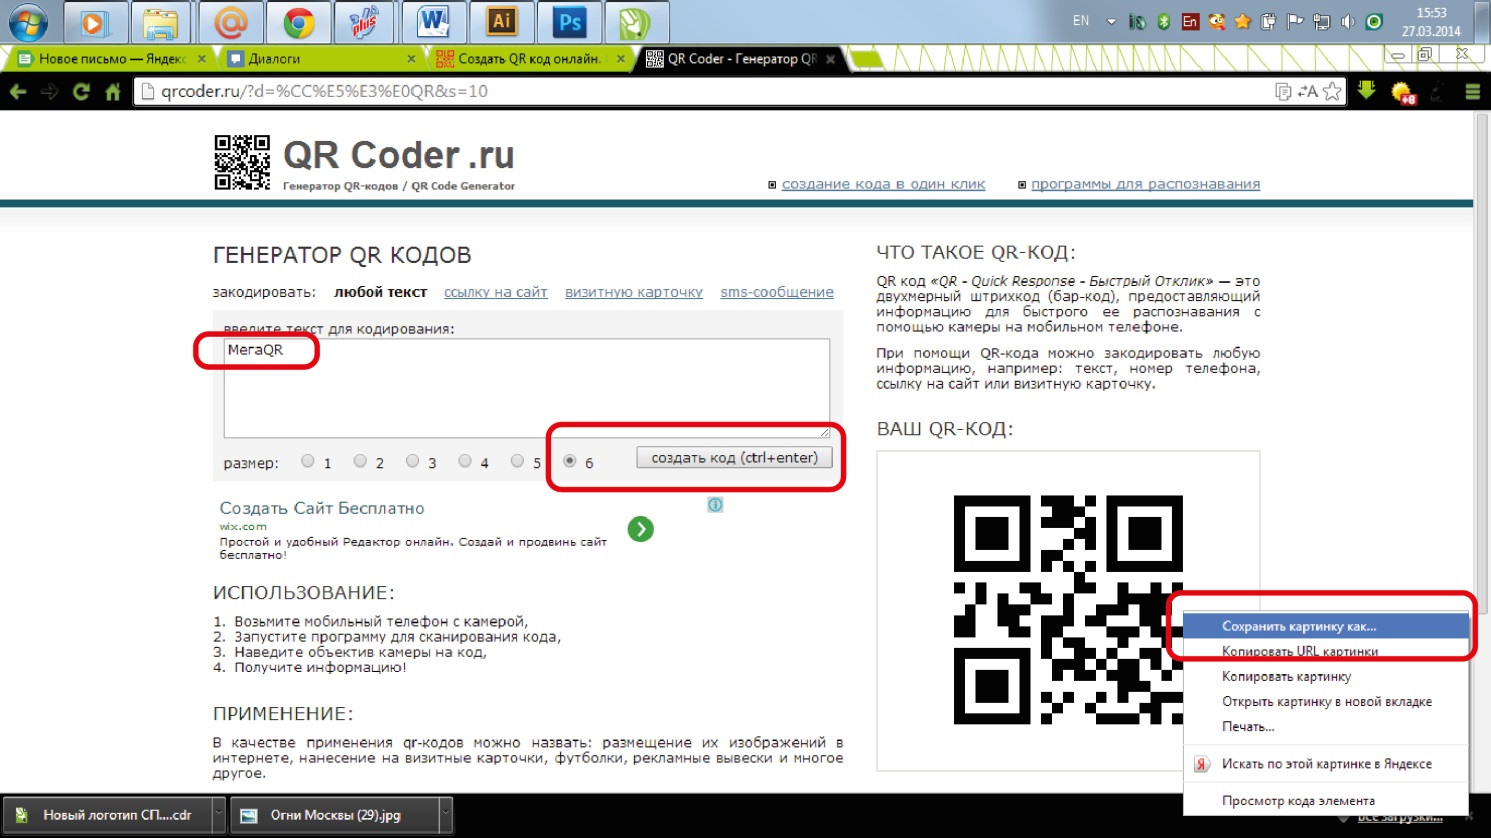Open Огни Москвы (29).jpg downloaded file
The width and height of the screenshot is (1491, 838).
click(x=336, y=815)
